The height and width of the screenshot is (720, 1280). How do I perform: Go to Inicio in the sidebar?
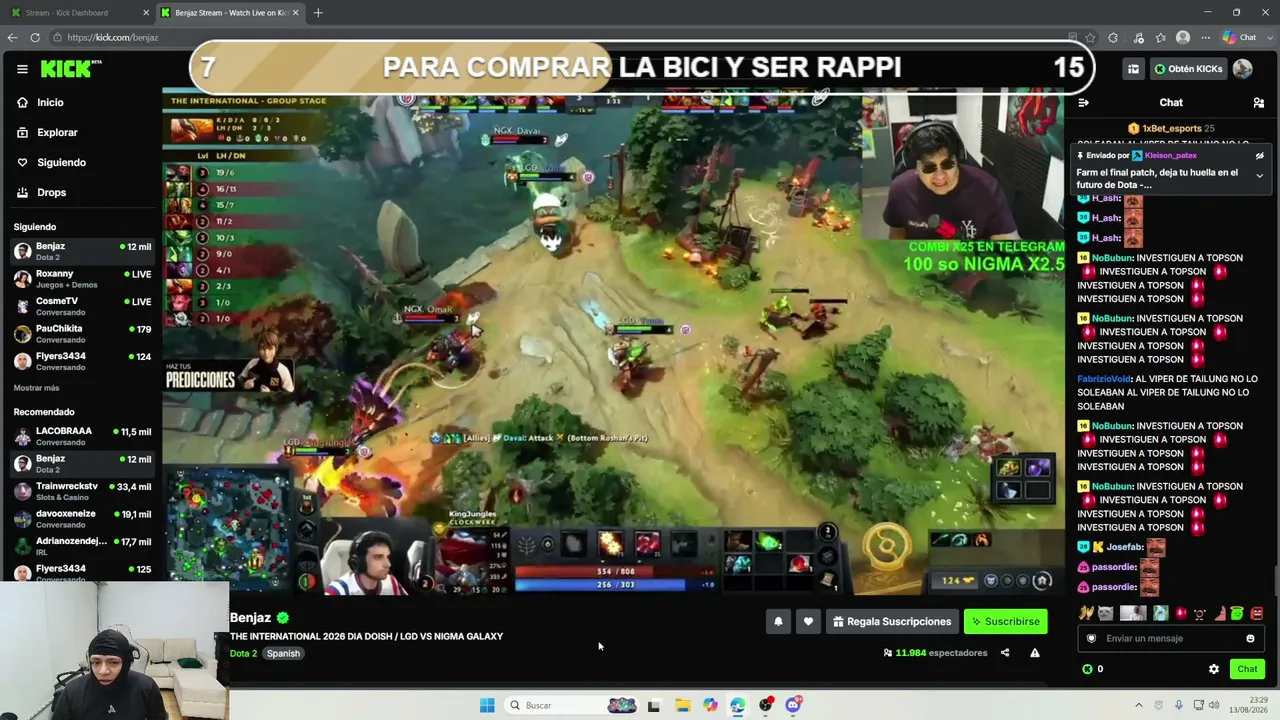click(50, 102)
